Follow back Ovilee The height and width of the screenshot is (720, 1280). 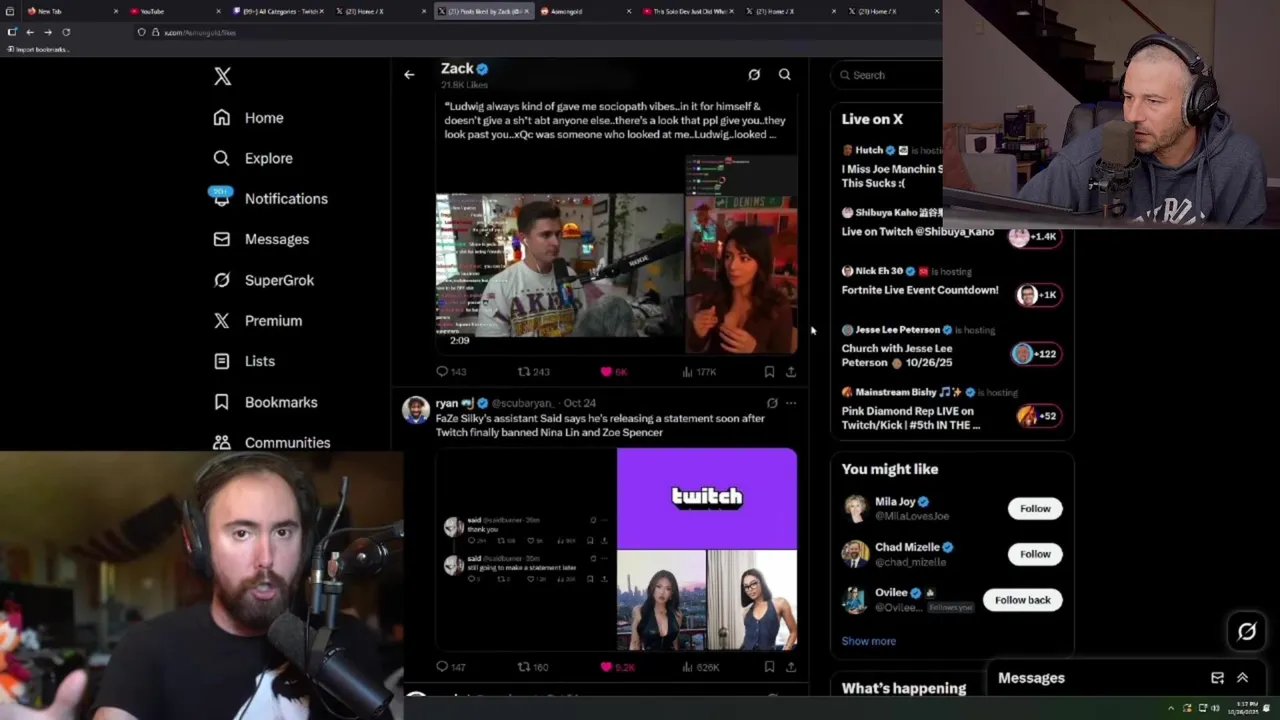click(x=1022, y=600)
